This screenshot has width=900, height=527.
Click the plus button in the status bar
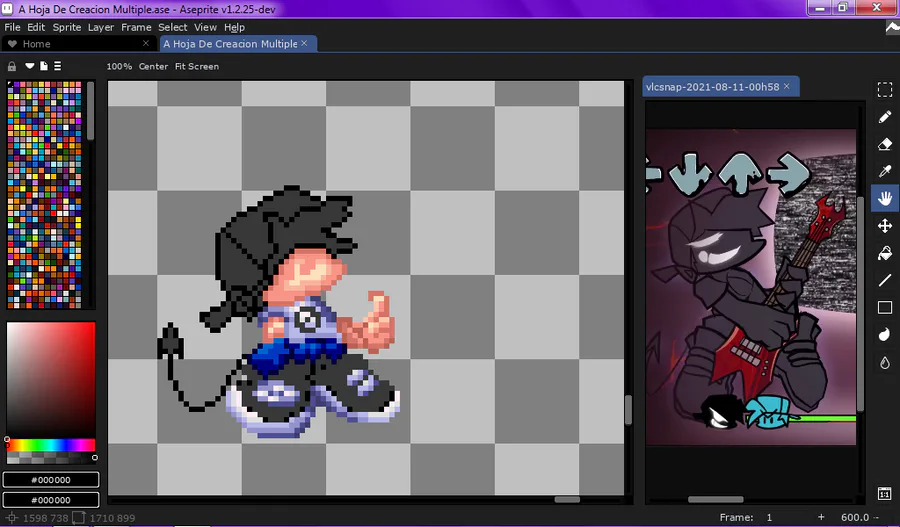pyautogui.click(x=821, y=517)
